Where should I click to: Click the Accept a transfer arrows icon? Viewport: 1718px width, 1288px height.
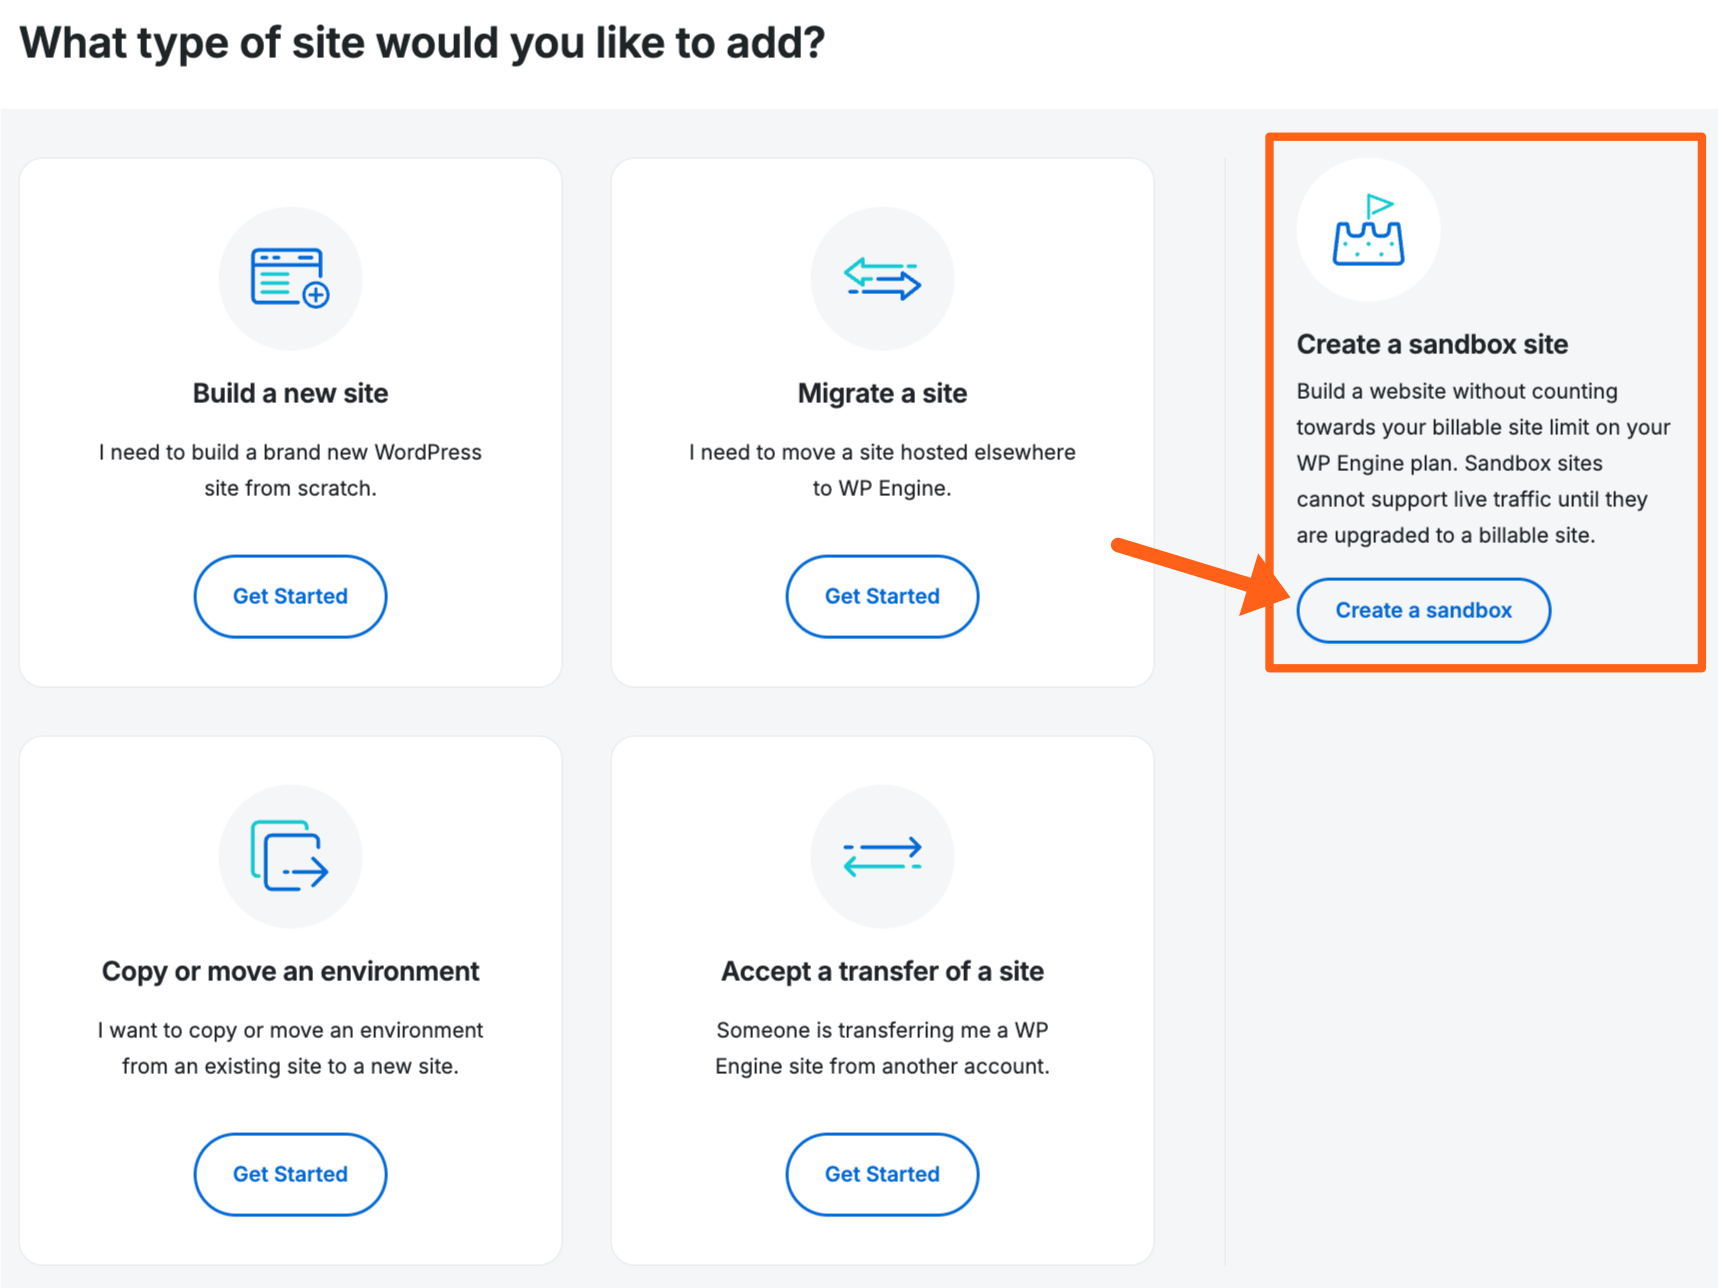tap(882, 856)
